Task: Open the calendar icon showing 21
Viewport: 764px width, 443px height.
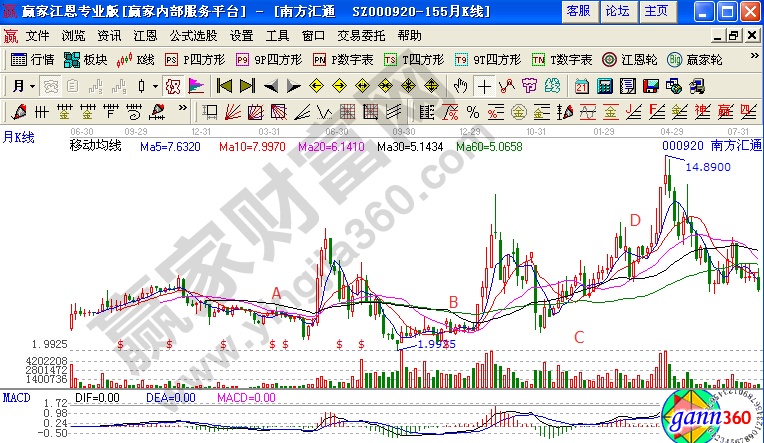Action: (581, 86)
